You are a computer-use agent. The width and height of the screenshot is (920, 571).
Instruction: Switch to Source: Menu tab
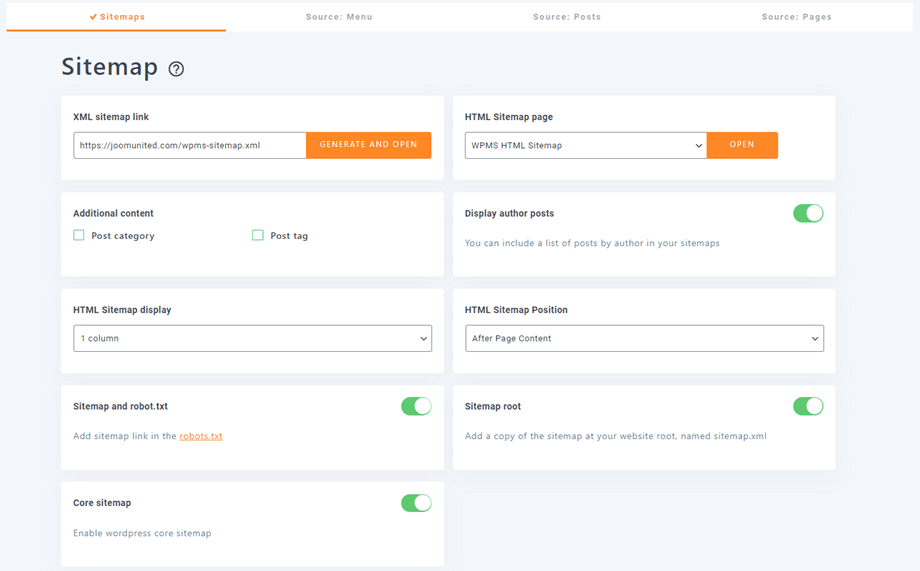[339, 17]
